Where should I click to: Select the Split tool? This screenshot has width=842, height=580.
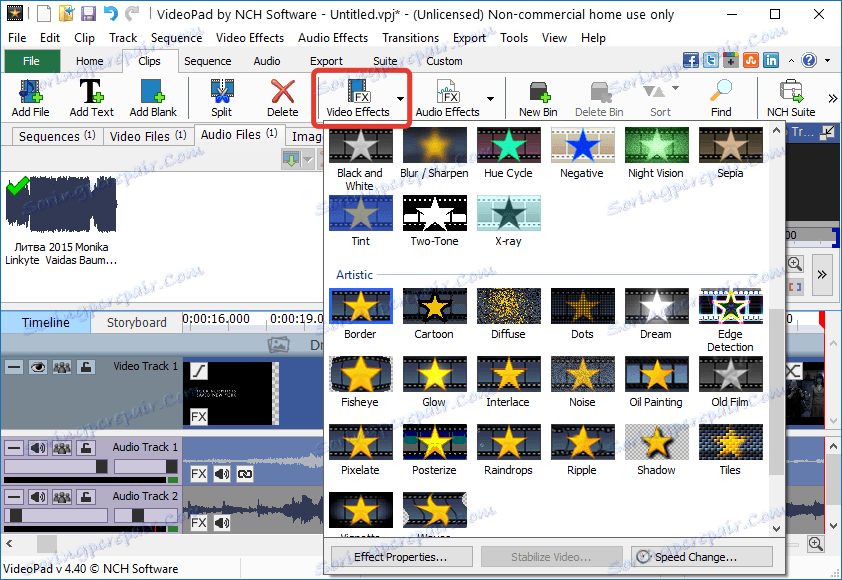[x=221, y=98]
